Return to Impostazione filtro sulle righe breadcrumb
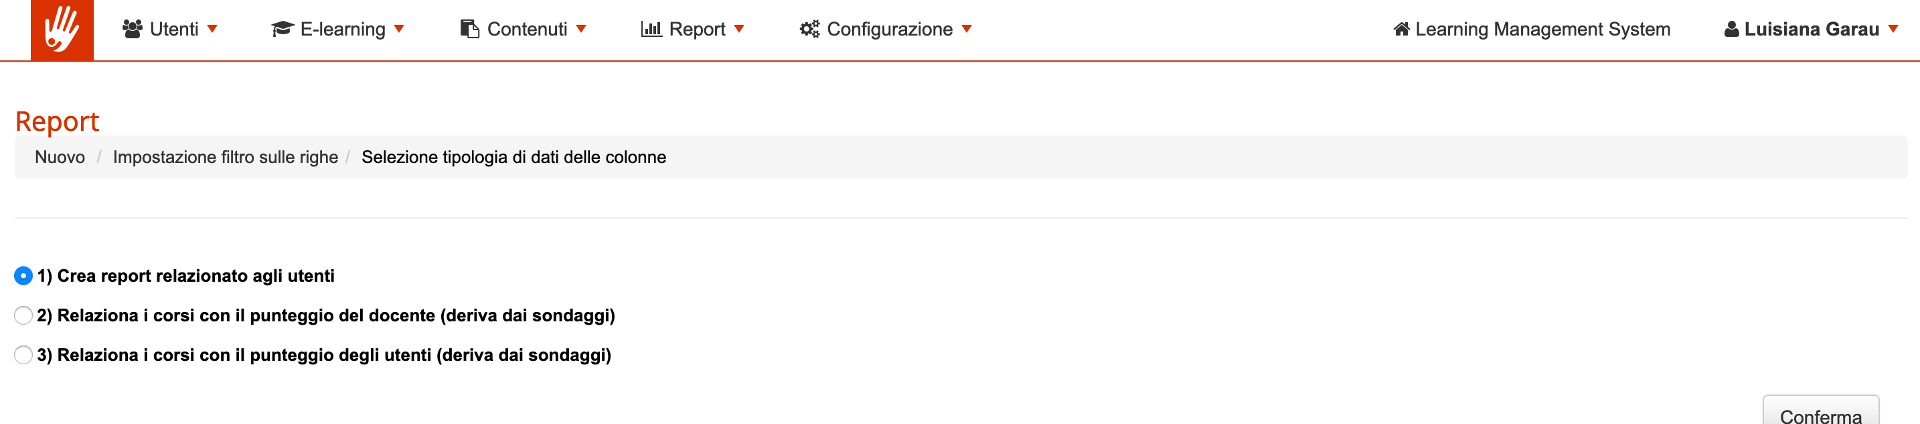Viewport: 1920px width, 424px height. tap(225, 157)
